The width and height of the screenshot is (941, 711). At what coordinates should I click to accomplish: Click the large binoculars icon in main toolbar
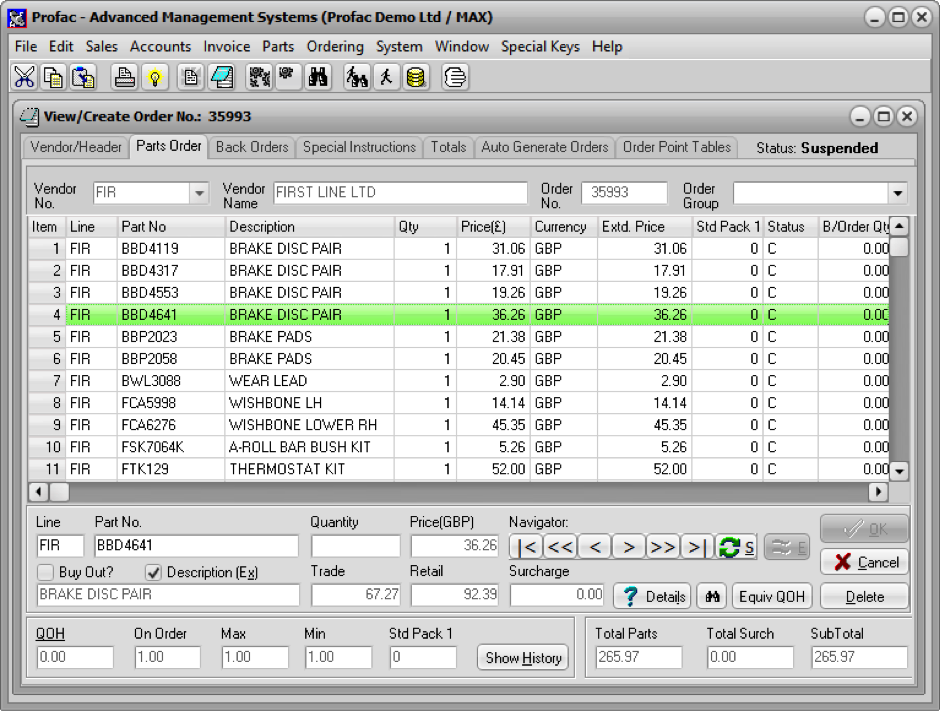[x=318, y=77]
